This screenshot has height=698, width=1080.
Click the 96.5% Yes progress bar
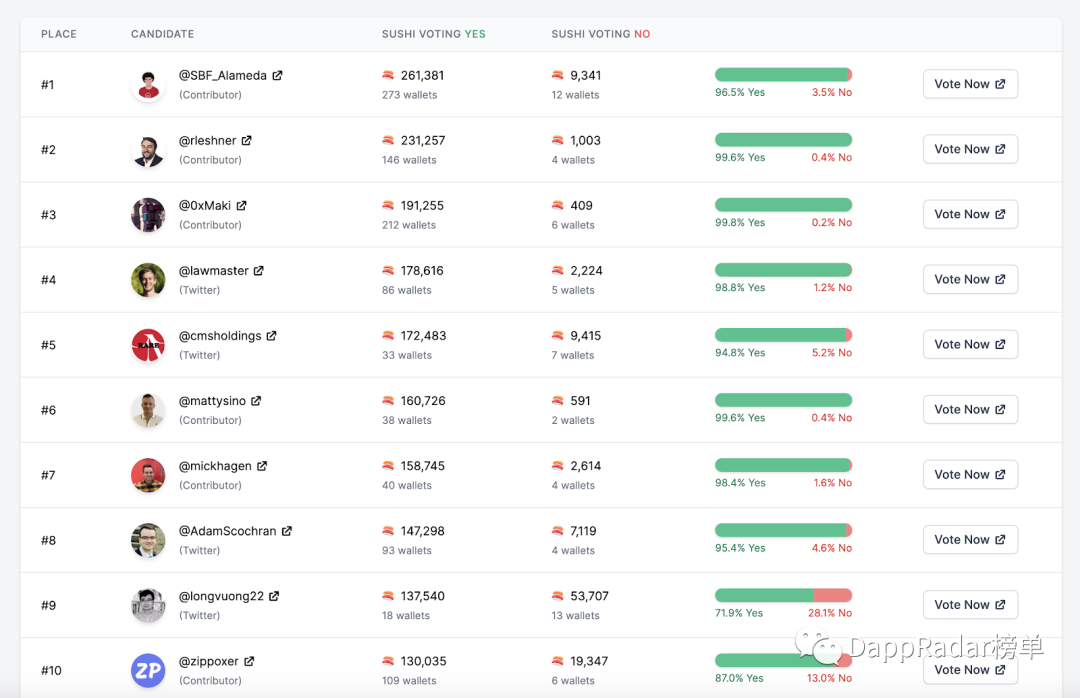(783, 74)
